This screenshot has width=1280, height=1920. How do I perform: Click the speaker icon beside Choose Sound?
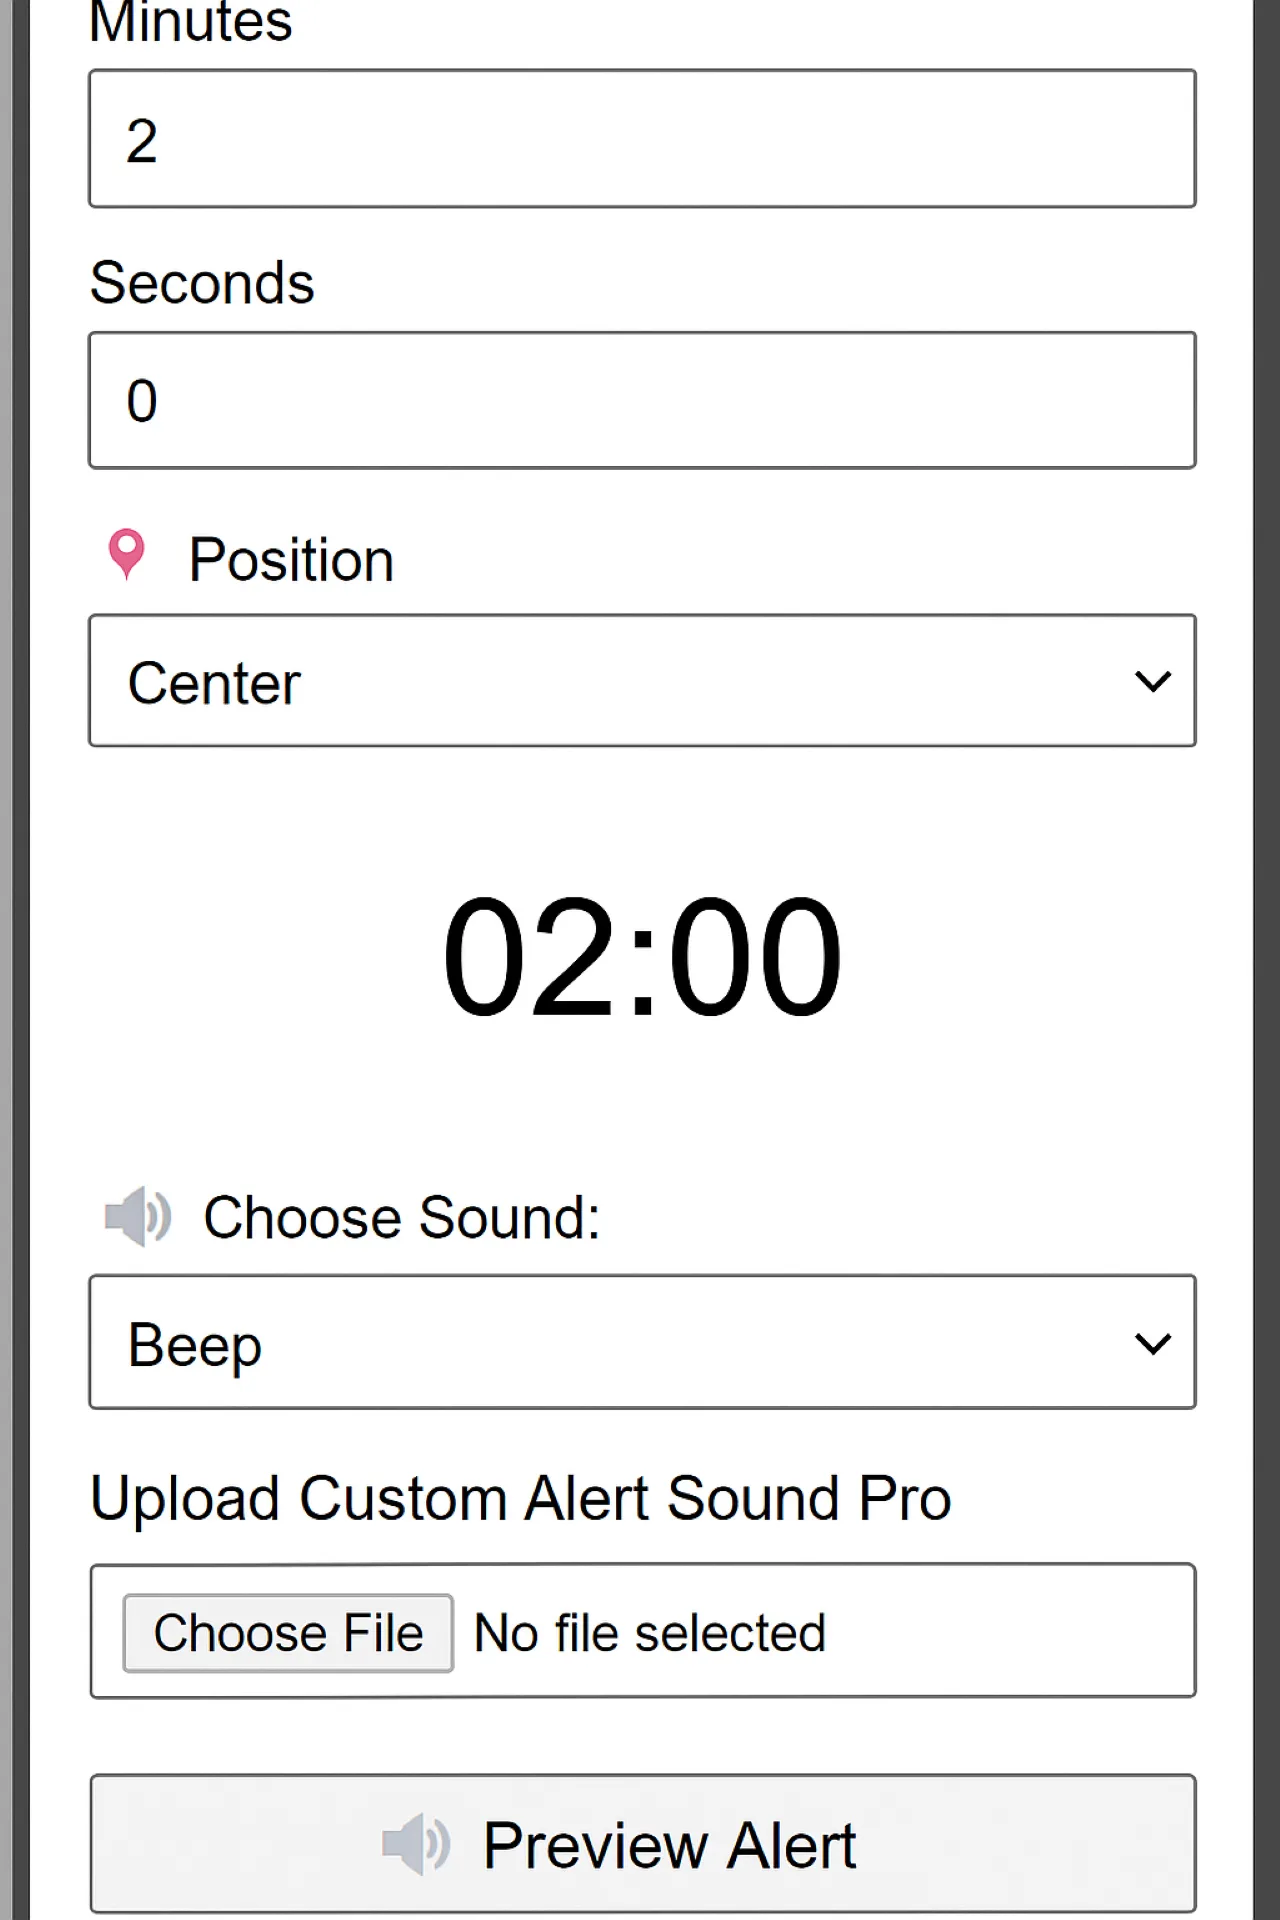[x=138, y=1216]
